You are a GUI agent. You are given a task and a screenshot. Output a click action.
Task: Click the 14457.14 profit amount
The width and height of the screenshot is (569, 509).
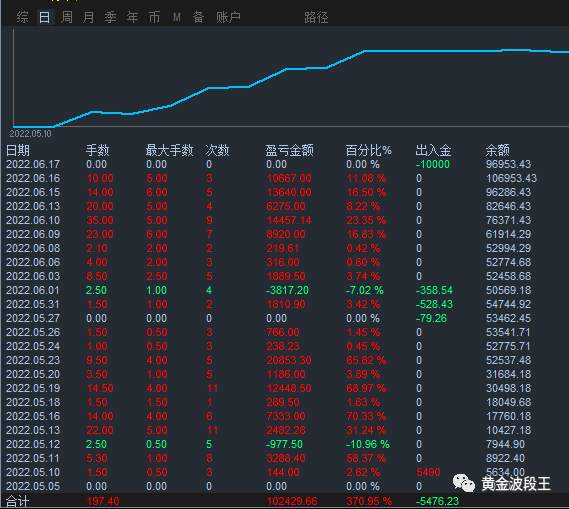pos(289,220)
